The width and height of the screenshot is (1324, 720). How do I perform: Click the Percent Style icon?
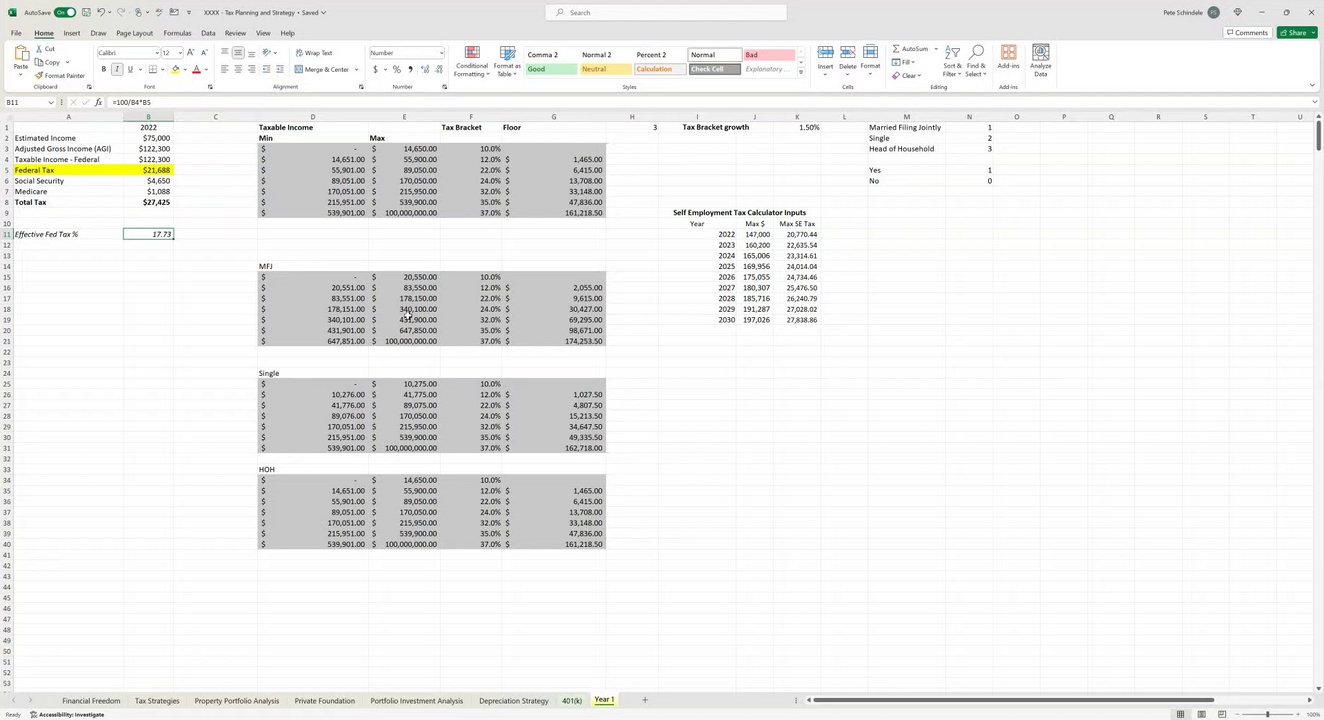(x=396, y=69)
